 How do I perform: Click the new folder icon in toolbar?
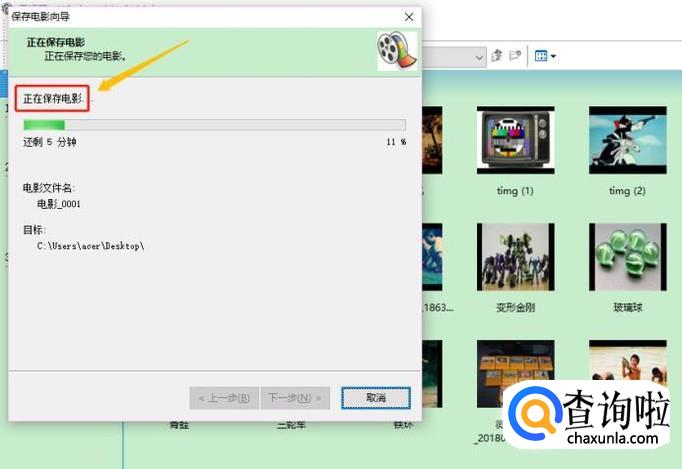pos(516,56)
